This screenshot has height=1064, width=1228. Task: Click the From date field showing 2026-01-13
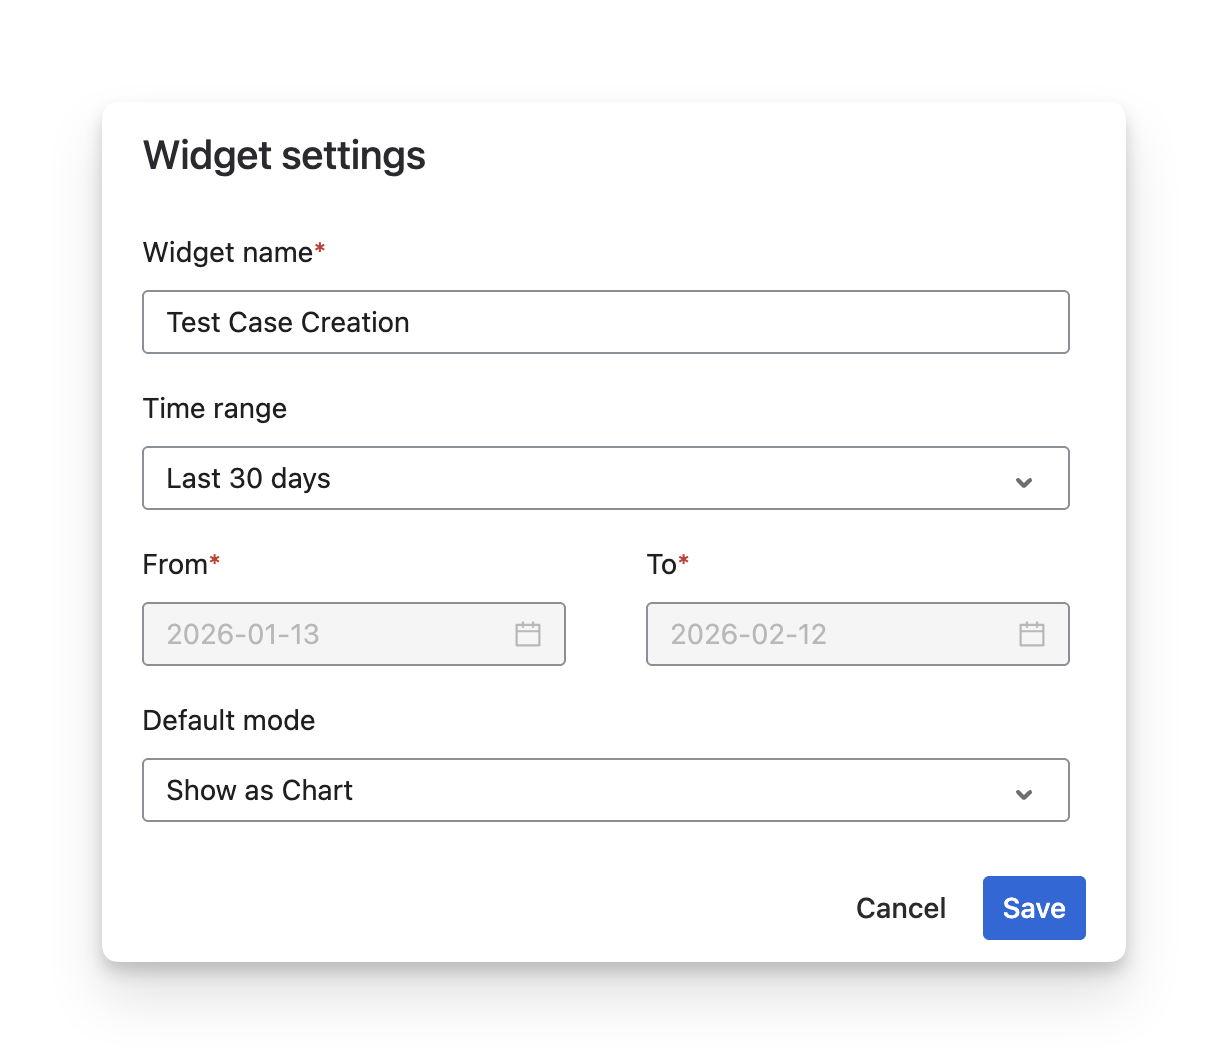[330, 634]
